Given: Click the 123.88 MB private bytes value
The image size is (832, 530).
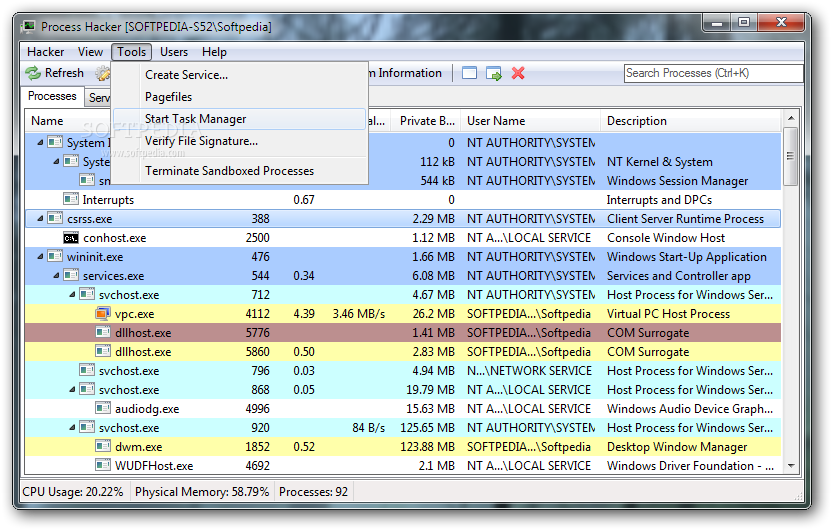Looking at the screenshot, I should [x=427, y=447].
